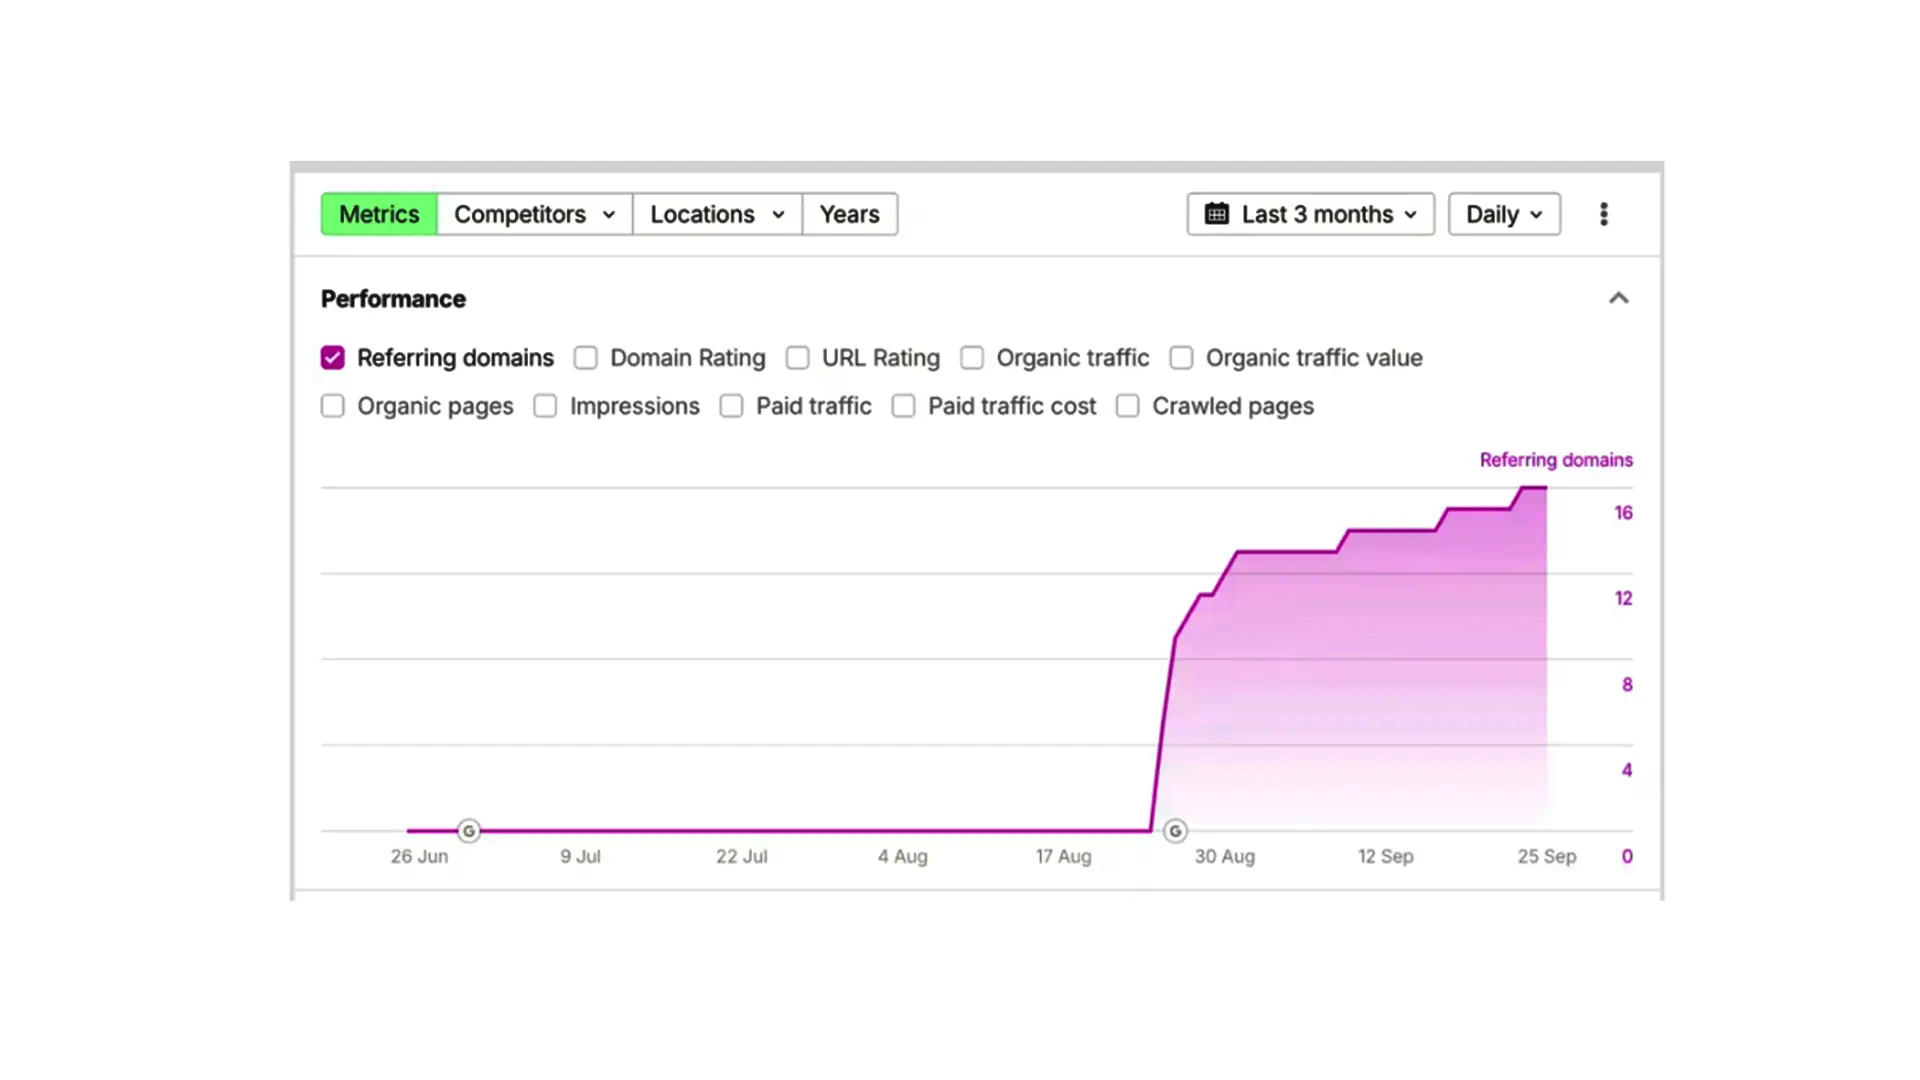Select the Metrics tab
Viewport: 1920px width, 1080px height.
click(x=379, y=214)
